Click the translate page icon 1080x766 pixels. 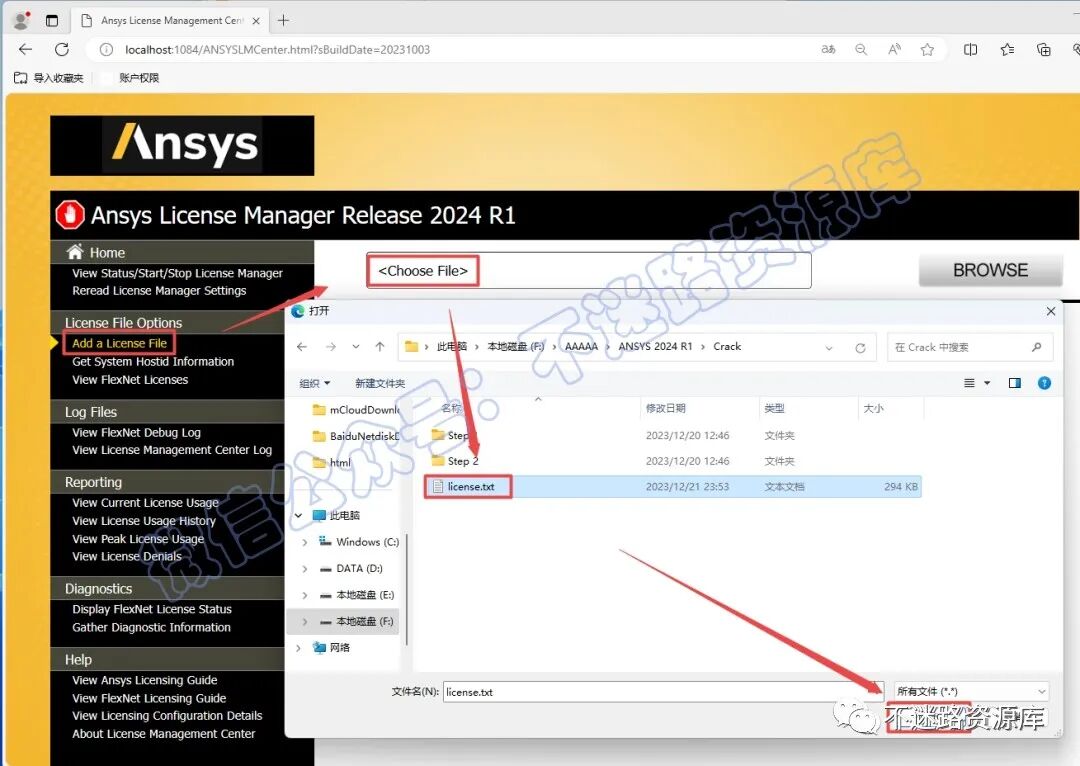tap(828, 50)
